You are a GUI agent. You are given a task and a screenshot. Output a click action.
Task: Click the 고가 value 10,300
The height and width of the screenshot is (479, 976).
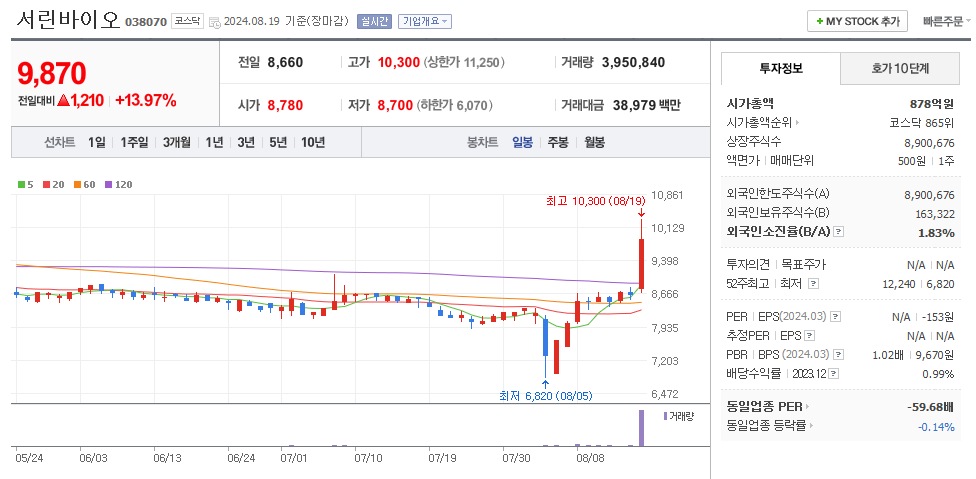tap(398, 62)
